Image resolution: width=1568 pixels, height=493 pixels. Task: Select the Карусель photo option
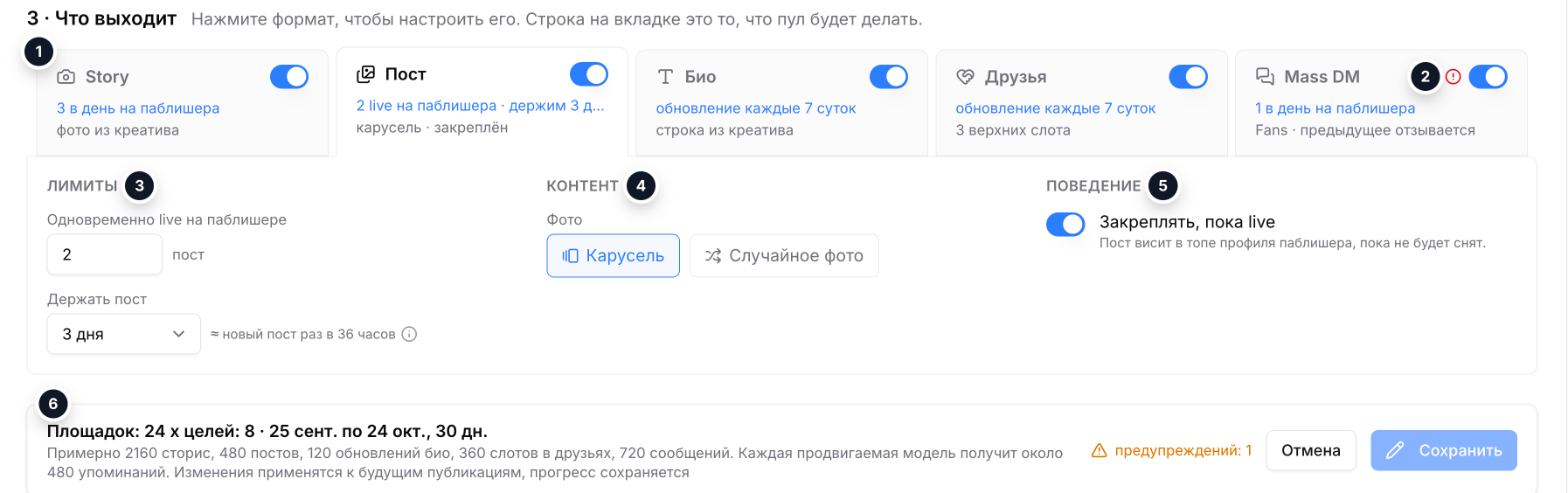tap(613, 255)
